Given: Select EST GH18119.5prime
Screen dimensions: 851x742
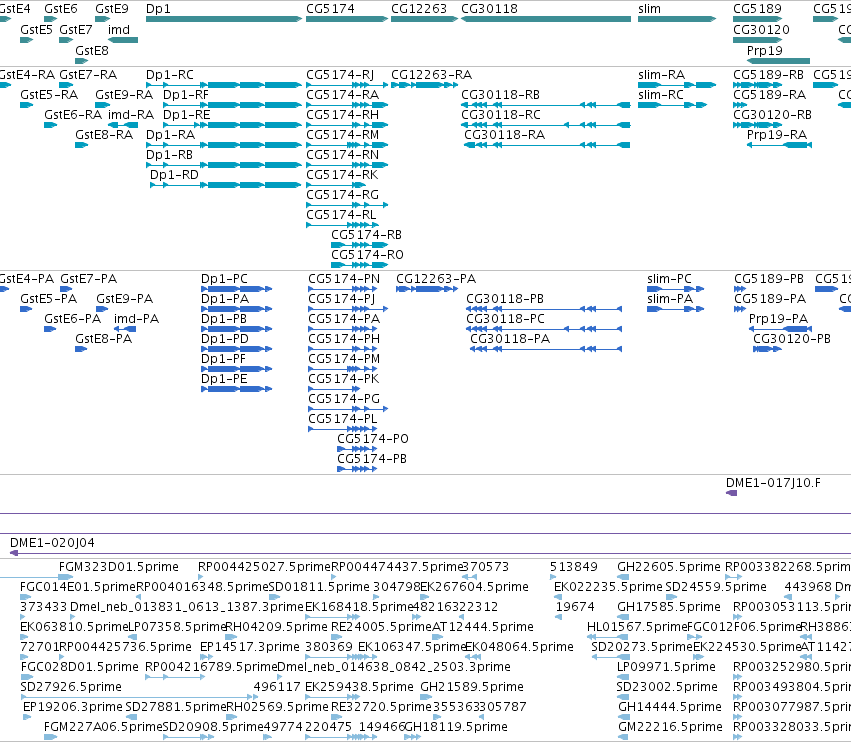Looking at the screenshot, I should (456, 726).
